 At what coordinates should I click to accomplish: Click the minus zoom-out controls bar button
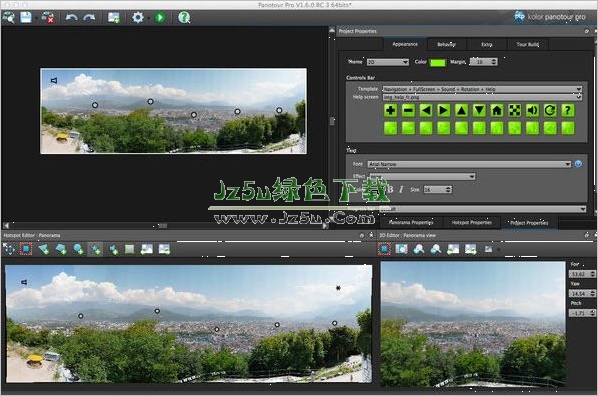coord(408,111)
